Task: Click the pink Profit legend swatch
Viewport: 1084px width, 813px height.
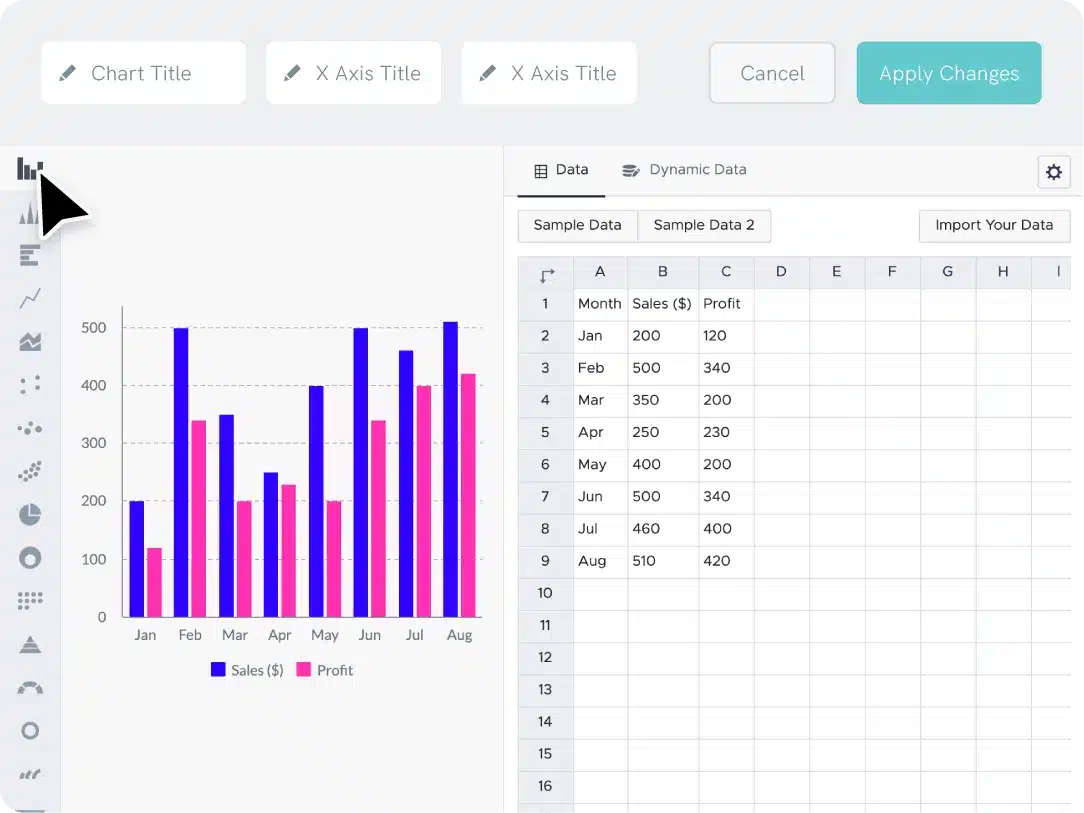Action: click(x=303, y=669)
